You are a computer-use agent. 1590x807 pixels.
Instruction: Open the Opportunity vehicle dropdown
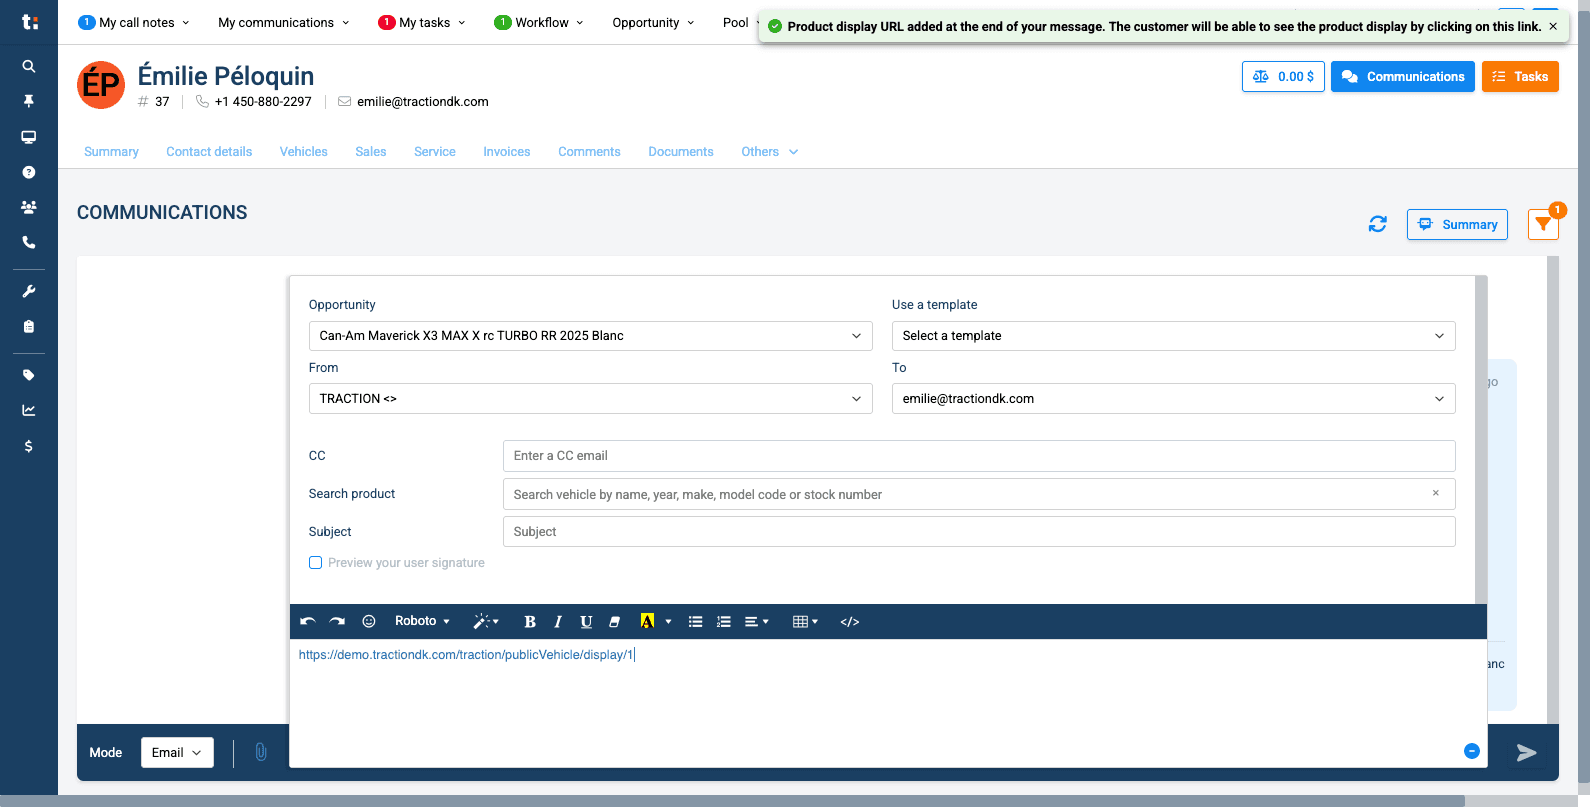coord(590,336)
